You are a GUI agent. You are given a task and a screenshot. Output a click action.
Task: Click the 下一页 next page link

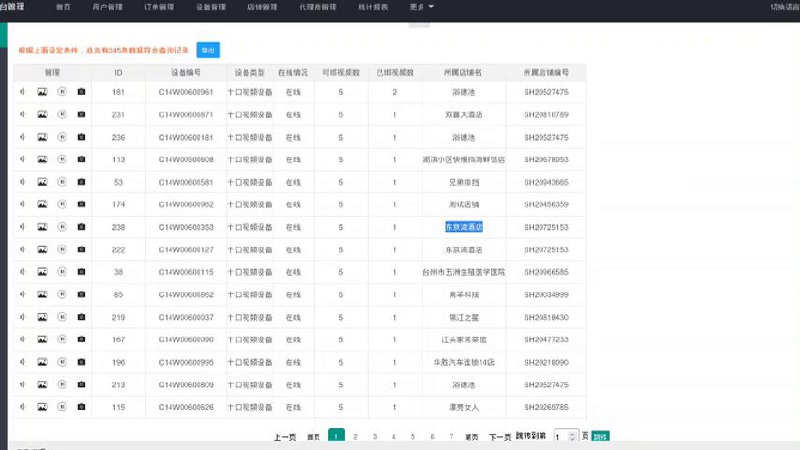[500, 437]
